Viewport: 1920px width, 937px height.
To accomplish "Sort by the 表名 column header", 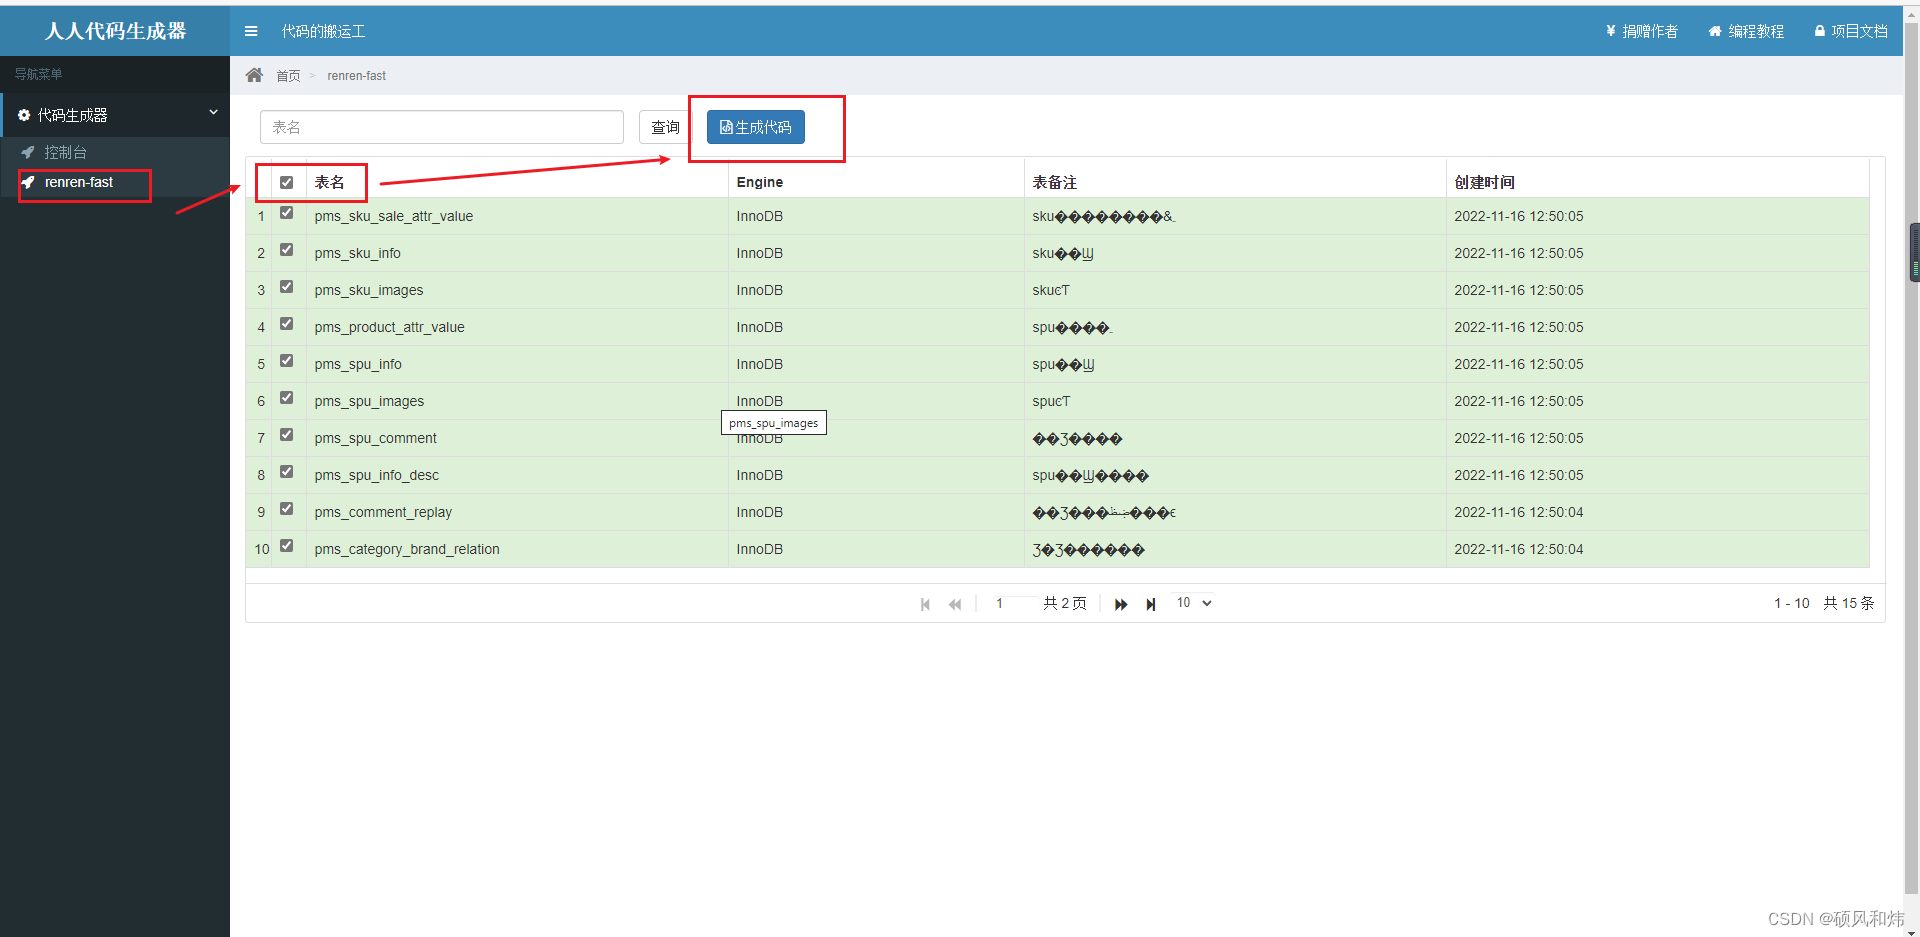I will pos(517,182).
